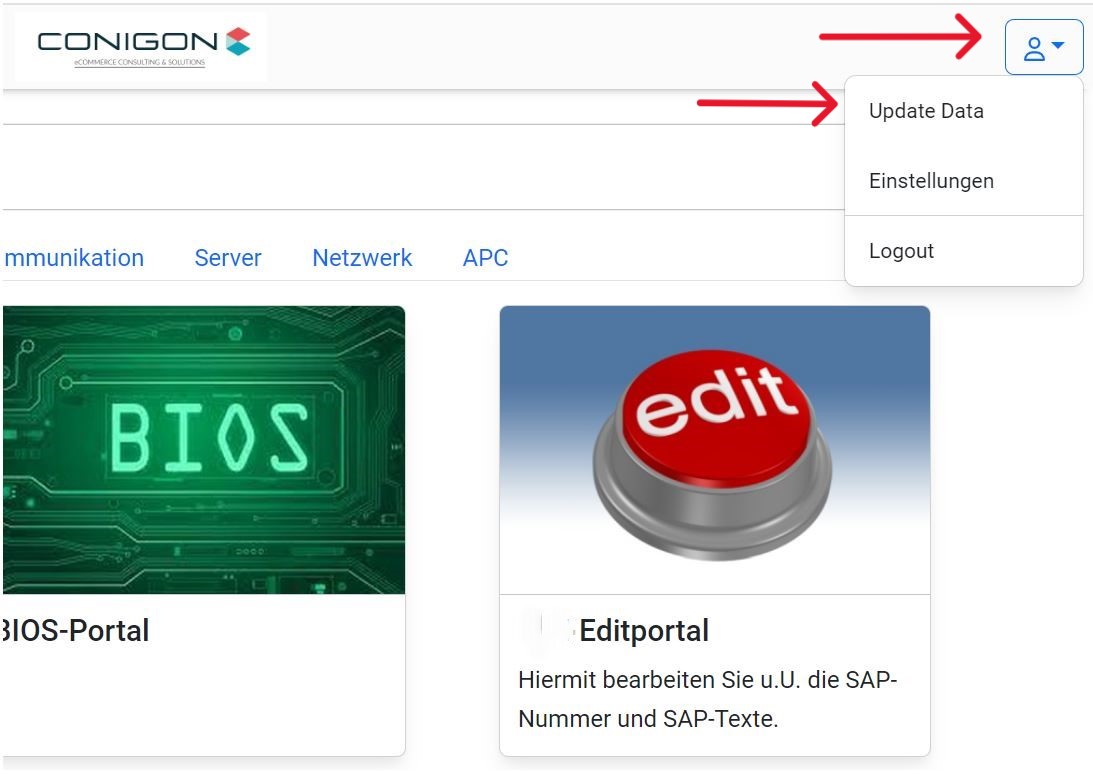Open Einstellungen from the user dropdown

931,181
